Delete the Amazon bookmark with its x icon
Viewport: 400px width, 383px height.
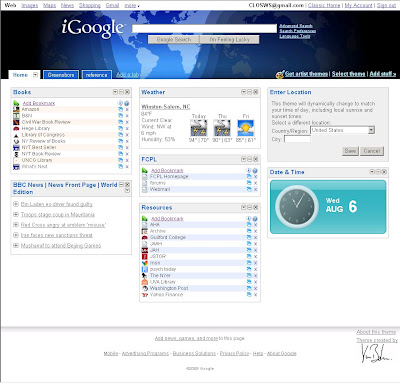click(x=127, y=110)
